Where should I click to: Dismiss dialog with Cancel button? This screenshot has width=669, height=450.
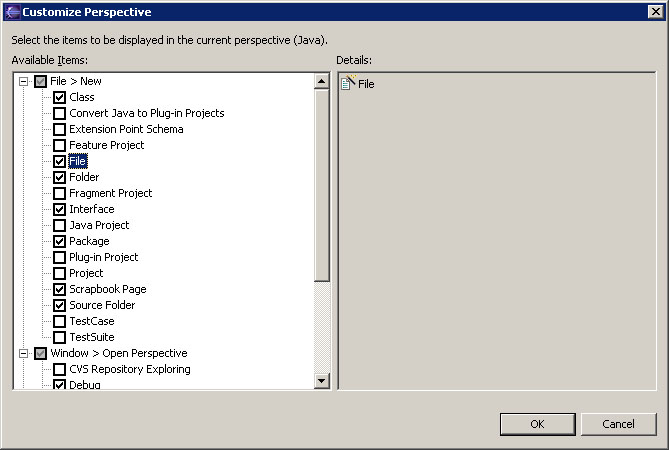[618, 424]
